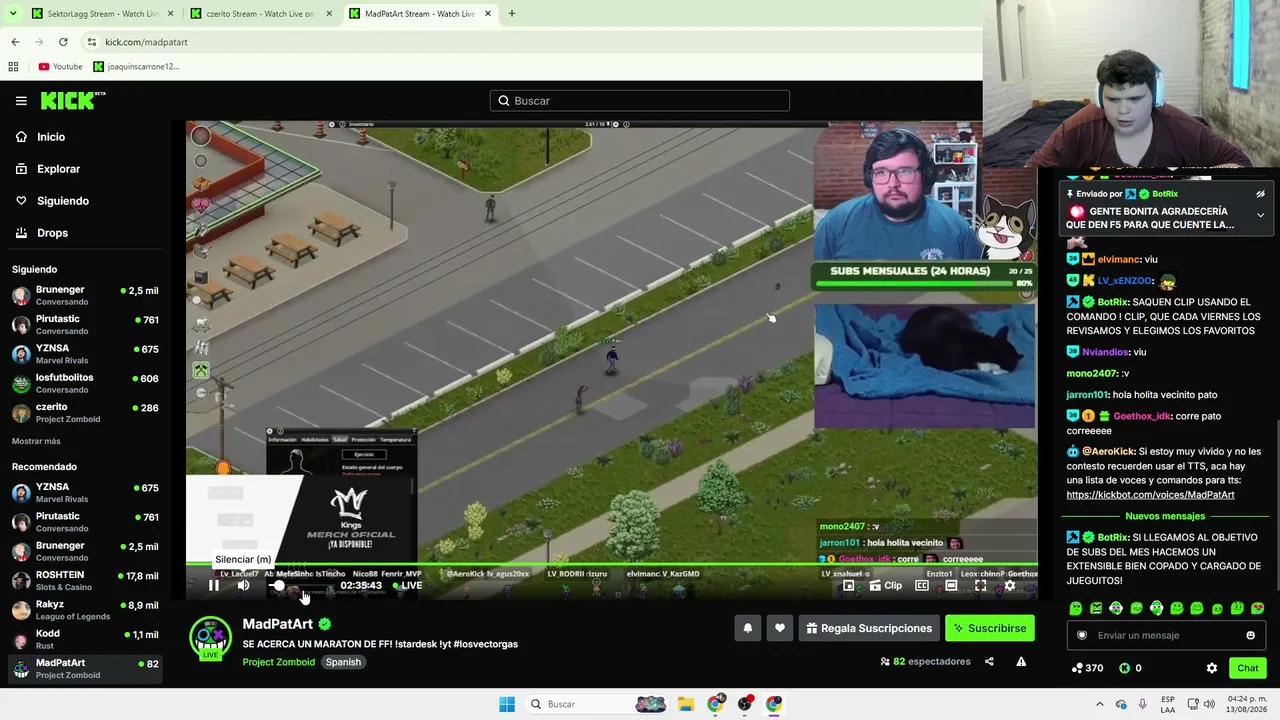The width and height of the screenshot is (1280, 720).
Task: Click the first quick emote in the chat row
Action: click(1076, 608)
